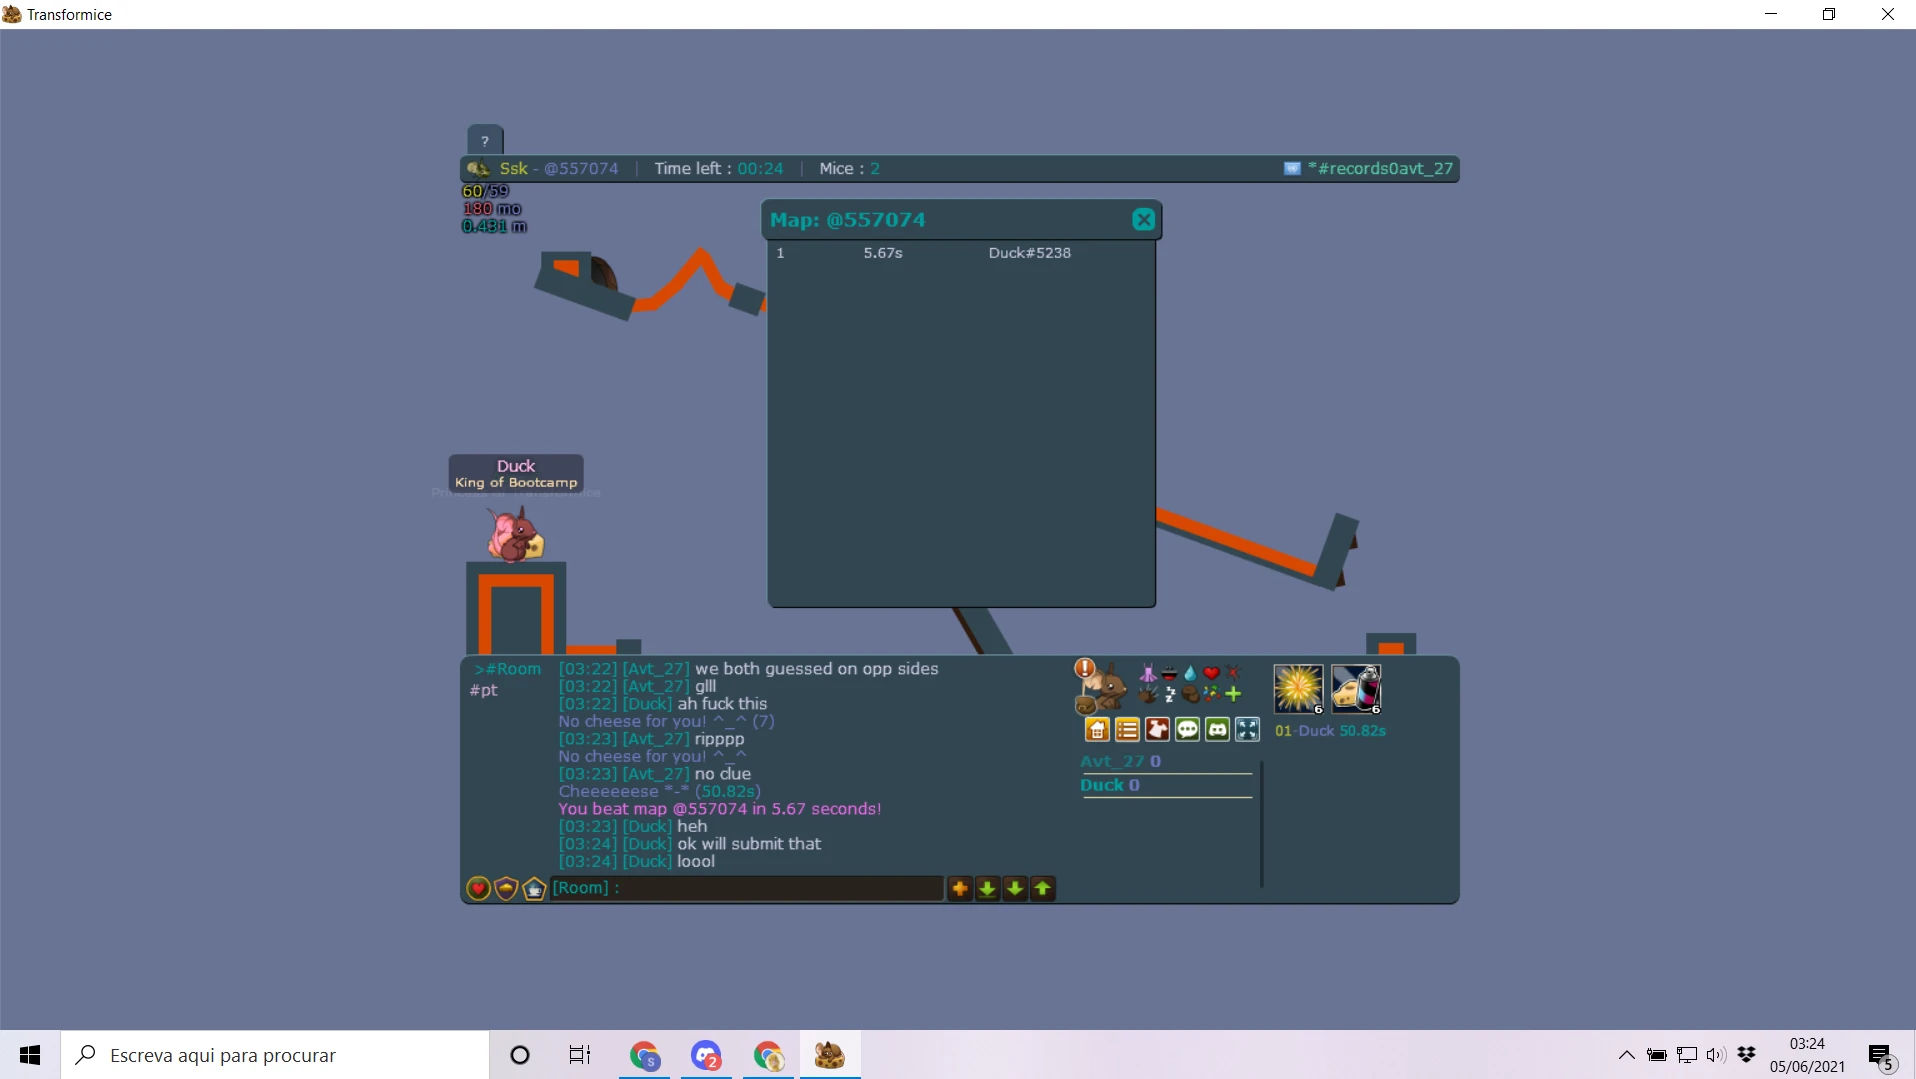Open Cortana circle on taskbar
This screenshot has height=1079, width=1916.
click(x=520, y=1055)
